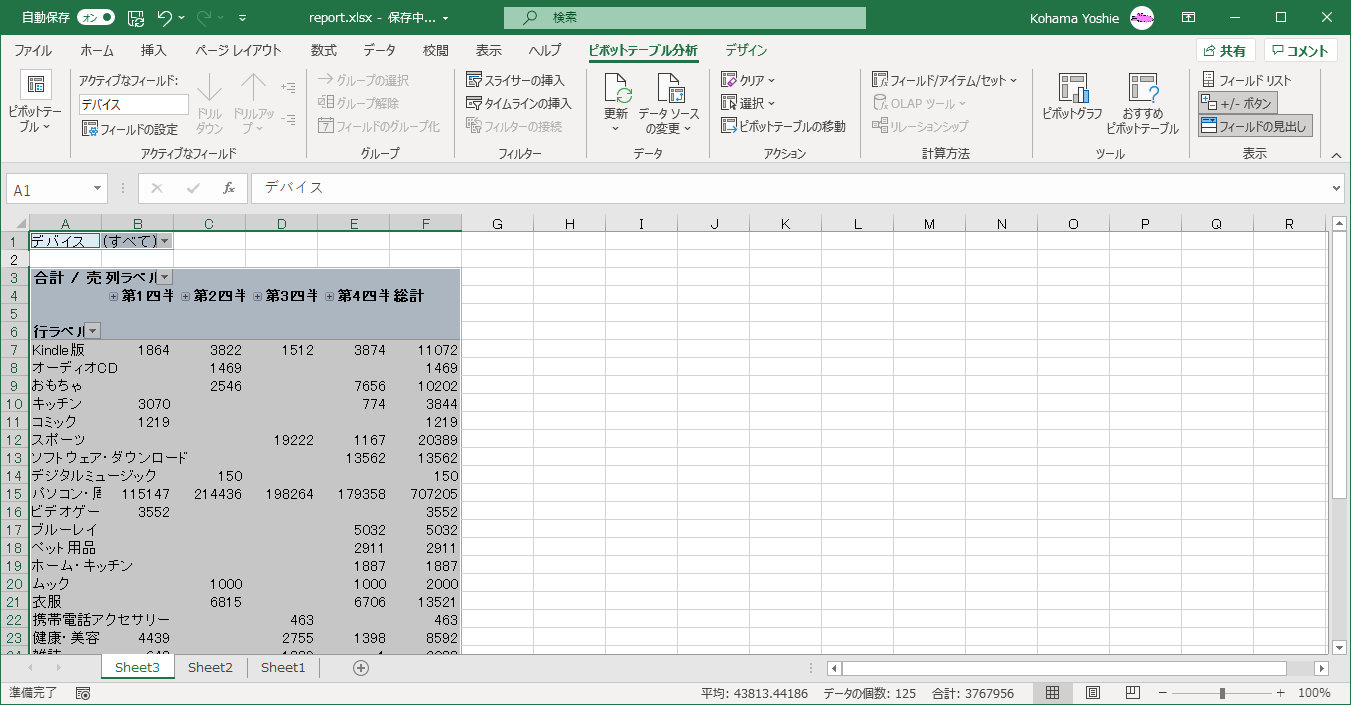Select all cells corner button
This screenshot has width=1351, height=705.
click(15, 224)
